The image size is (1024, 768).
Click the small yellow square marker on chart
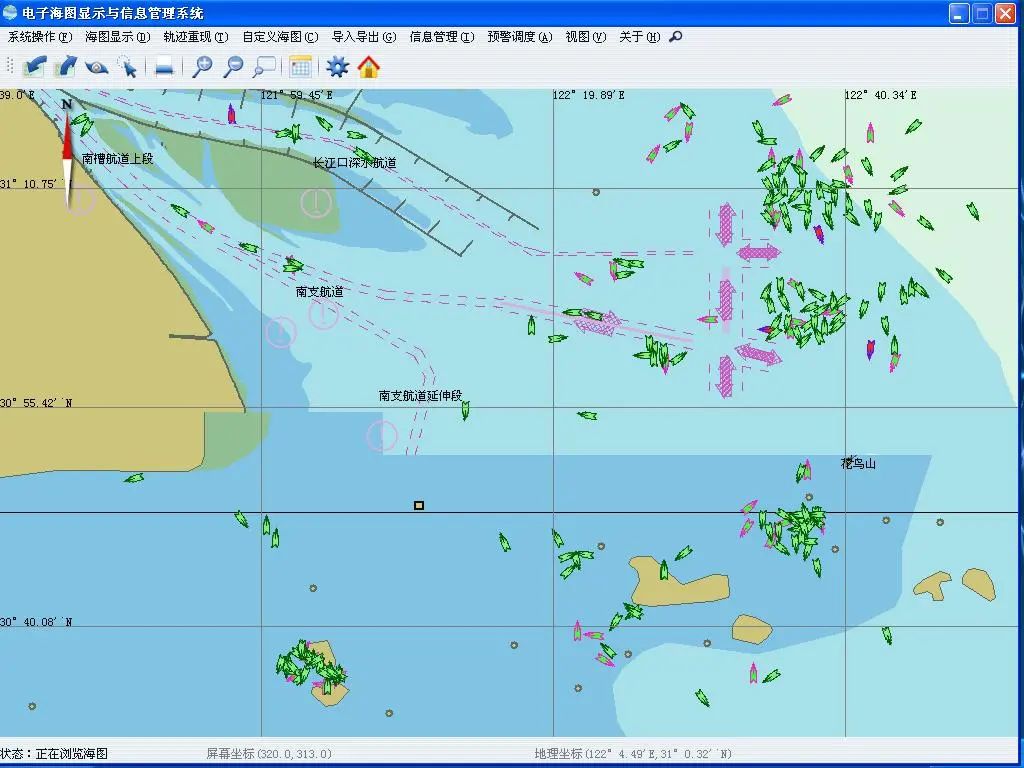point(419,505)
